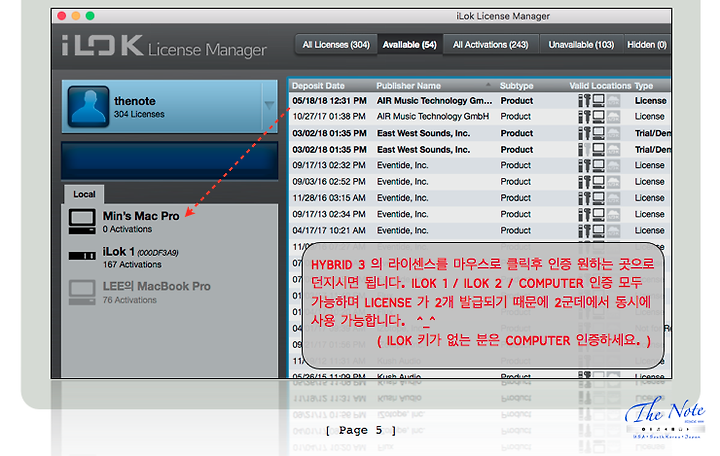The image size is (720, 456).
Task: Select the 09/17/13 02:34 PM Eventide date
Action: (x=329, y=214)
